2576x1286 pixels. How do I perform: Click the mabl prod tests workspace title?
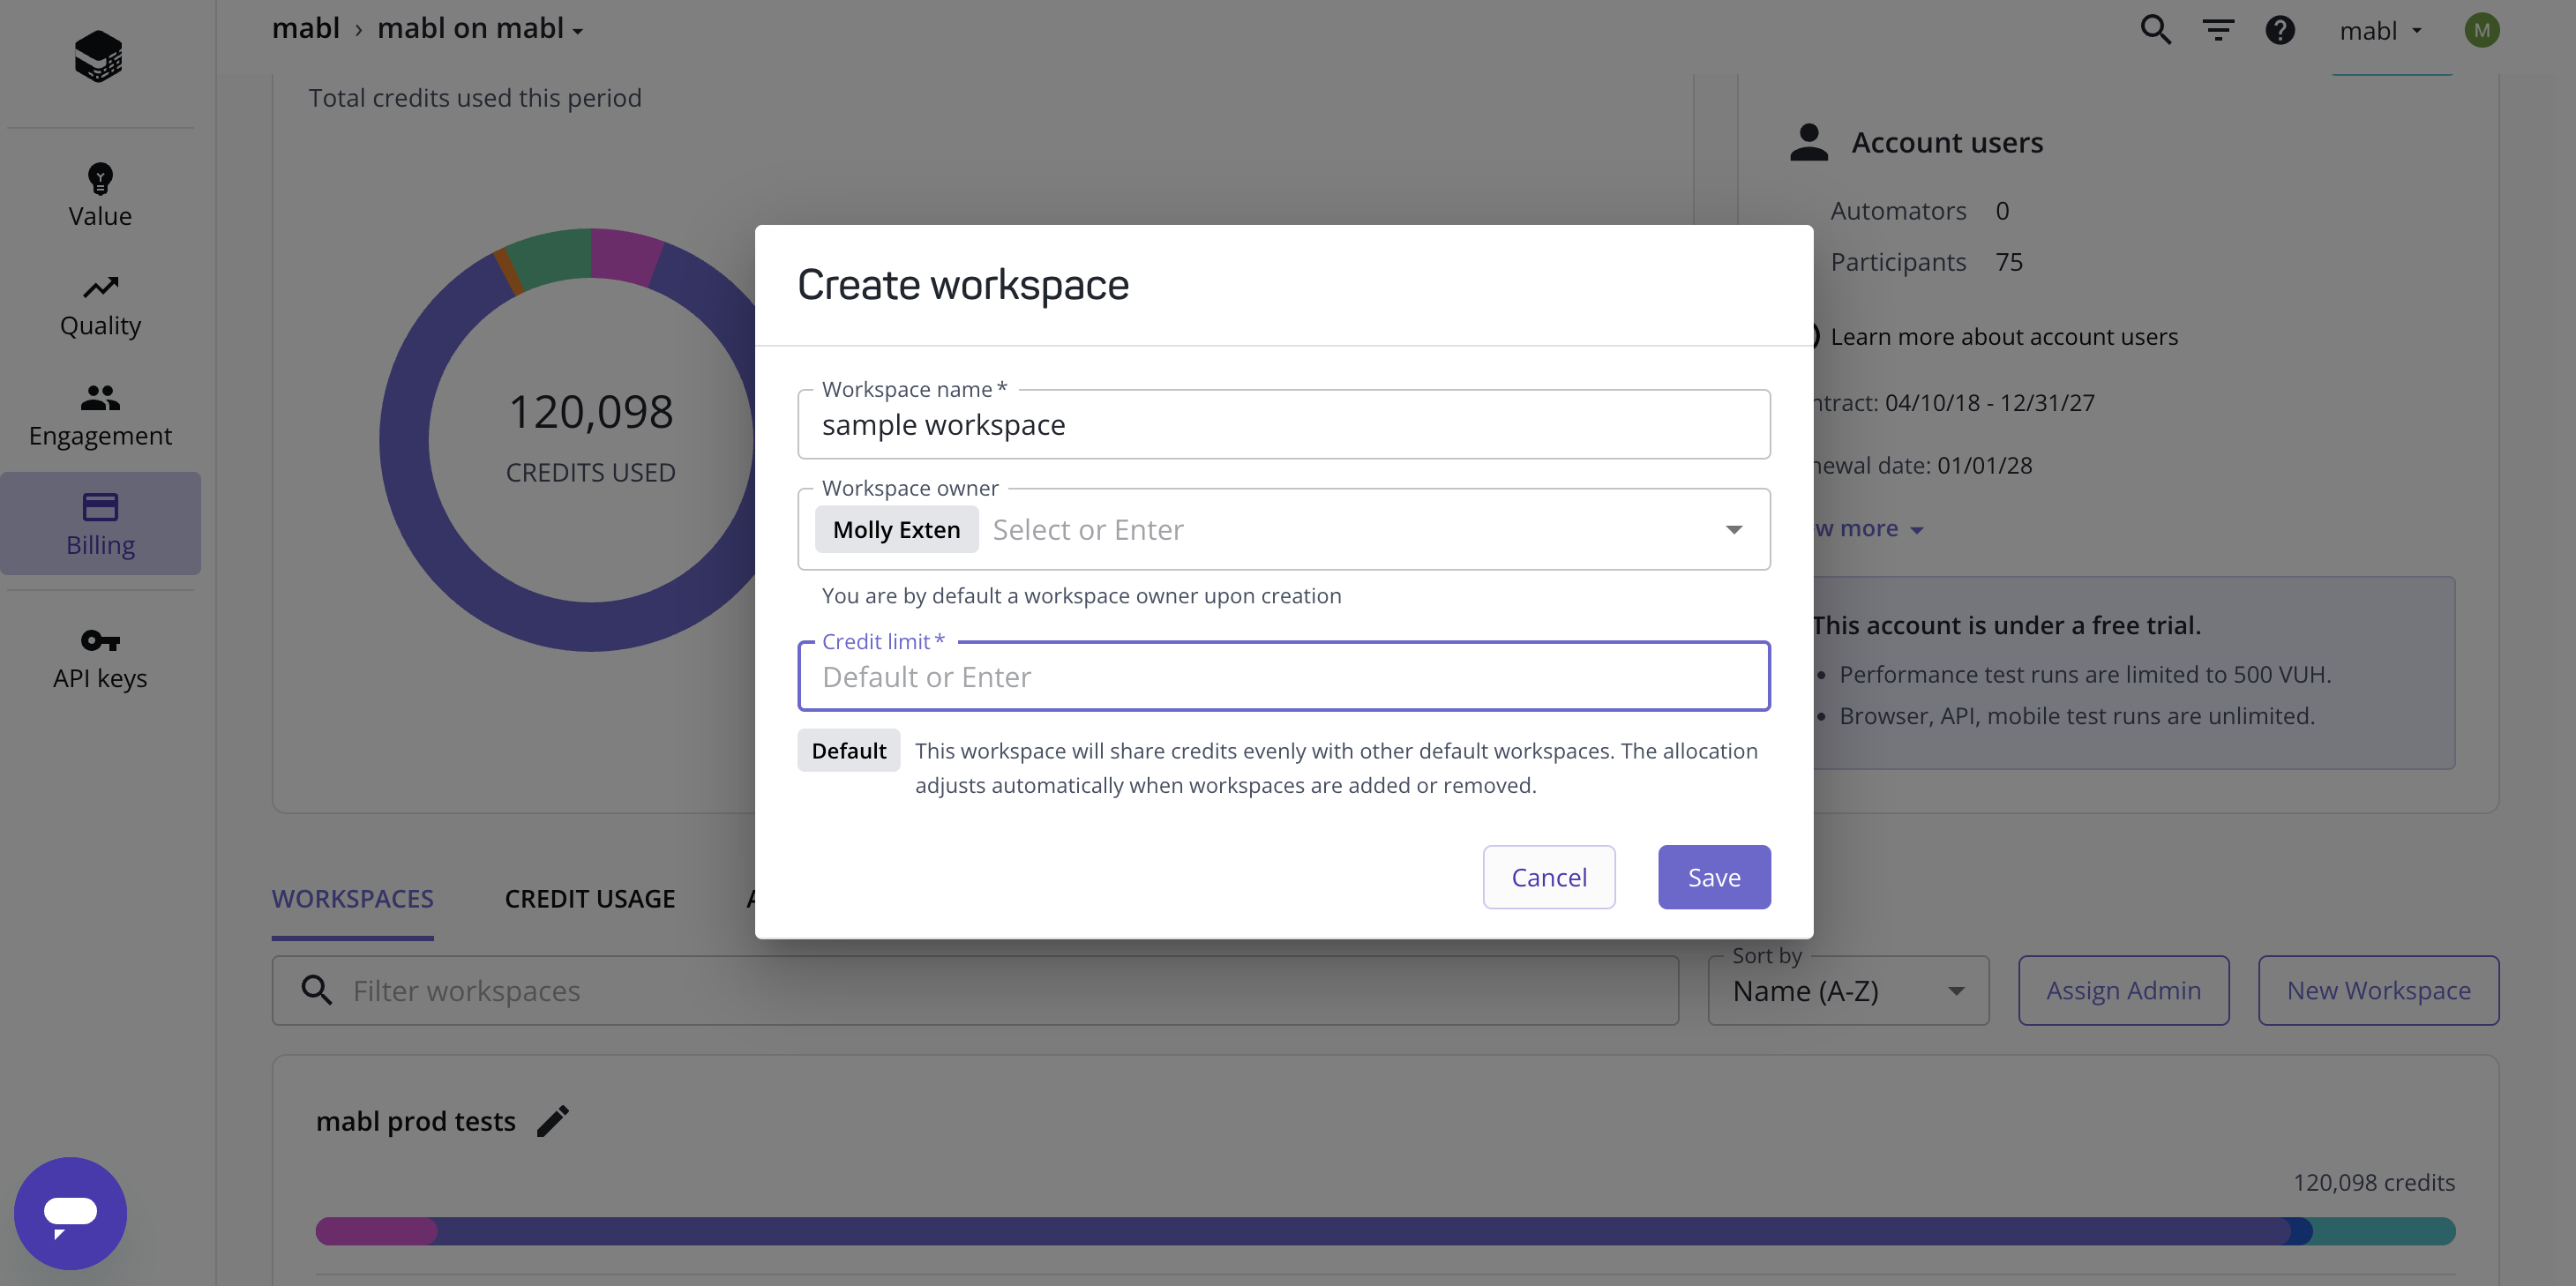(416, 1121)
